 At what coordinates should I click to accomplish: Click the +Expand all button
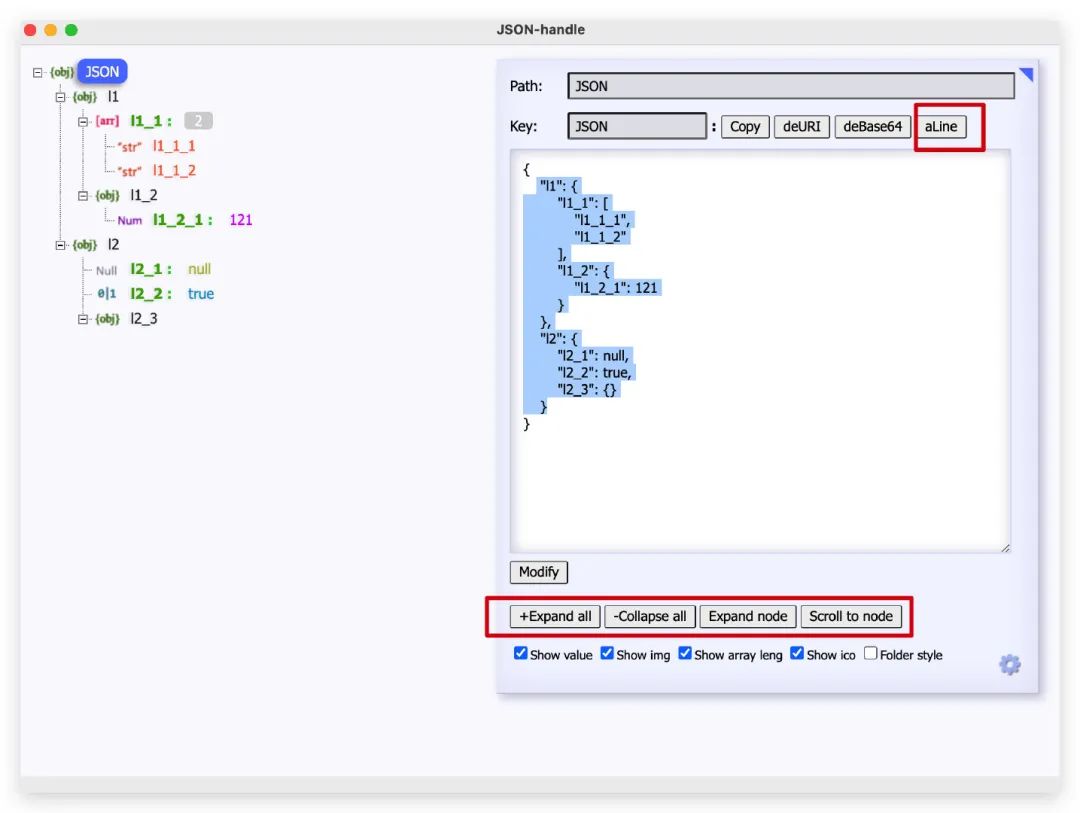(x=555, y=616)
